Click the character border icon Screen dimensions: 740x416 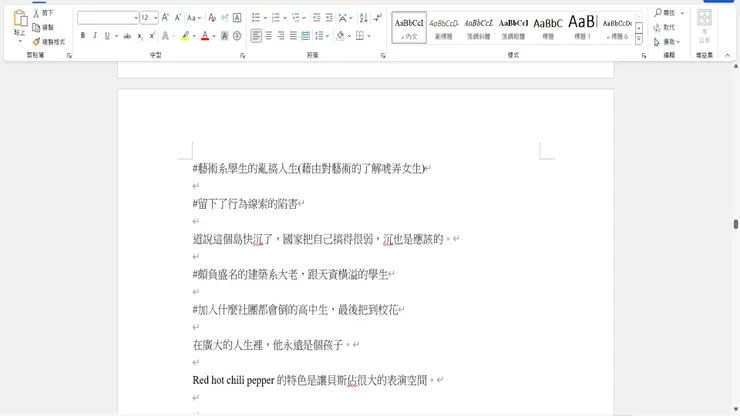(237, 17)
